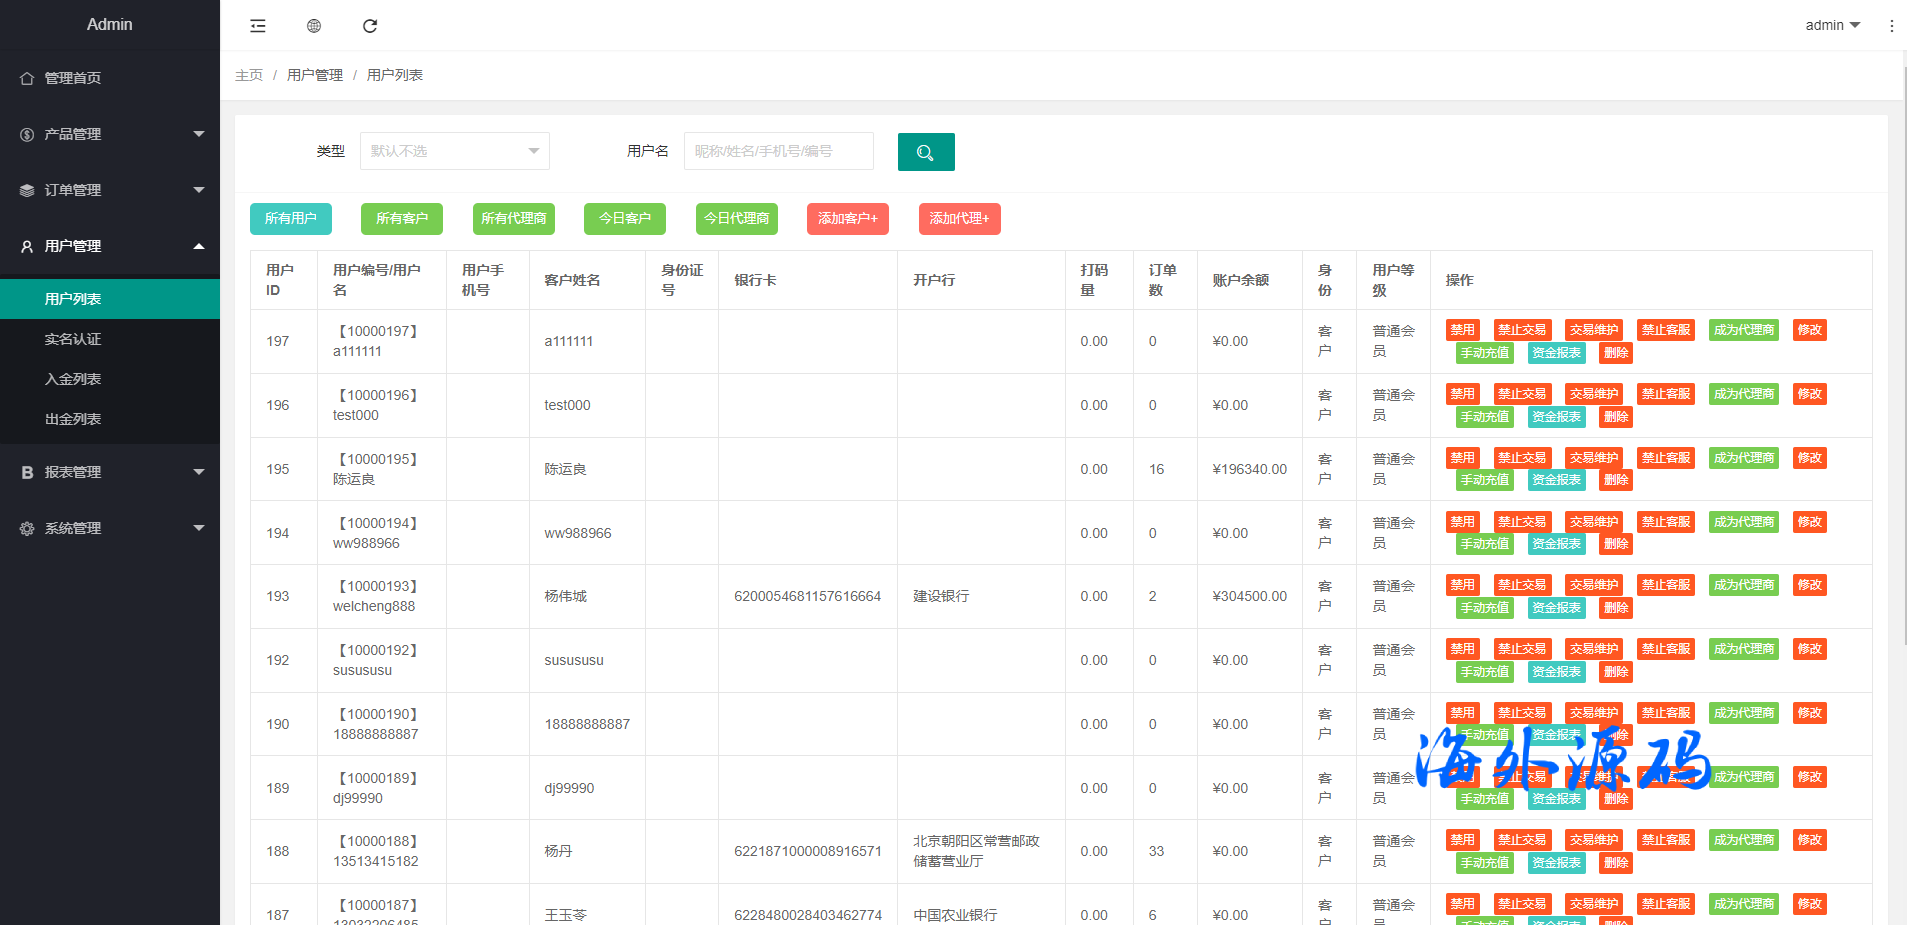Expand the 订单管理 sidebar menu
The image size is (1907, 925).
click(x=110, y=190)
